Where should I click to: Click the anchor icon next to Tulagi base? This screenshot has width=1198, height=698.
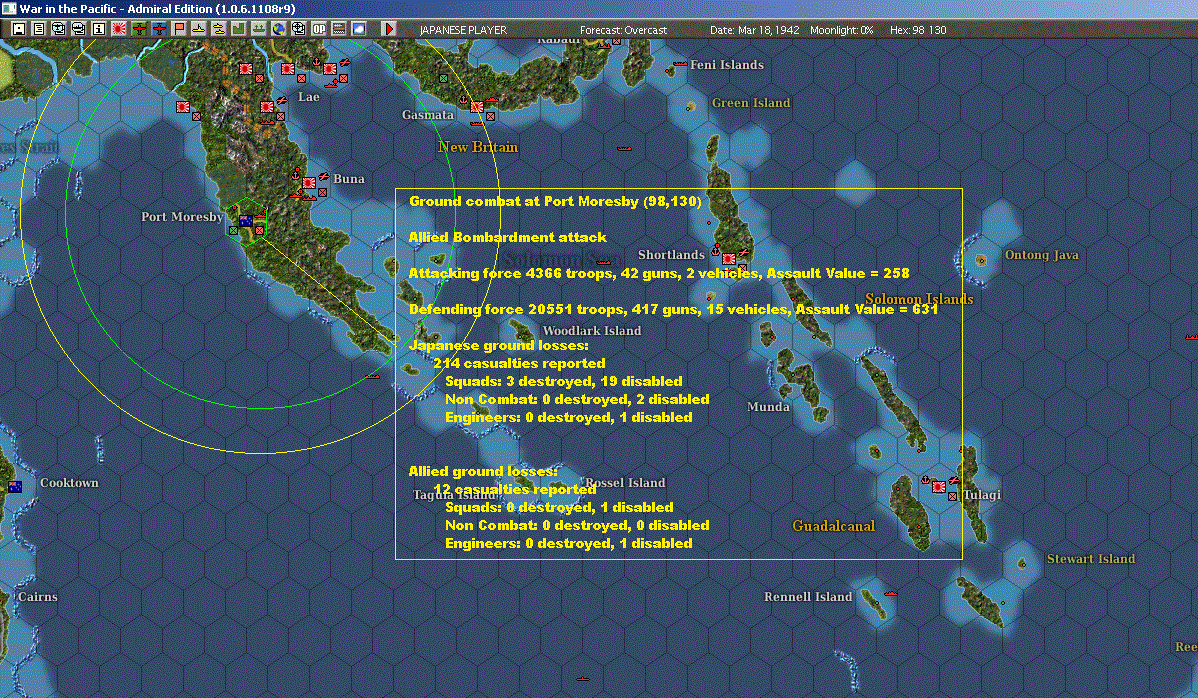click(x=925, y=480)
